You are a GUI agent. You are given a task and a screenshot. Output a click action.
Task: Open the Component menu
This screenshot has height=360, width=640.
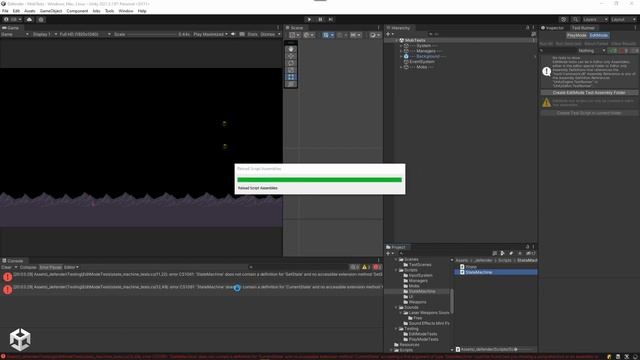77,11
